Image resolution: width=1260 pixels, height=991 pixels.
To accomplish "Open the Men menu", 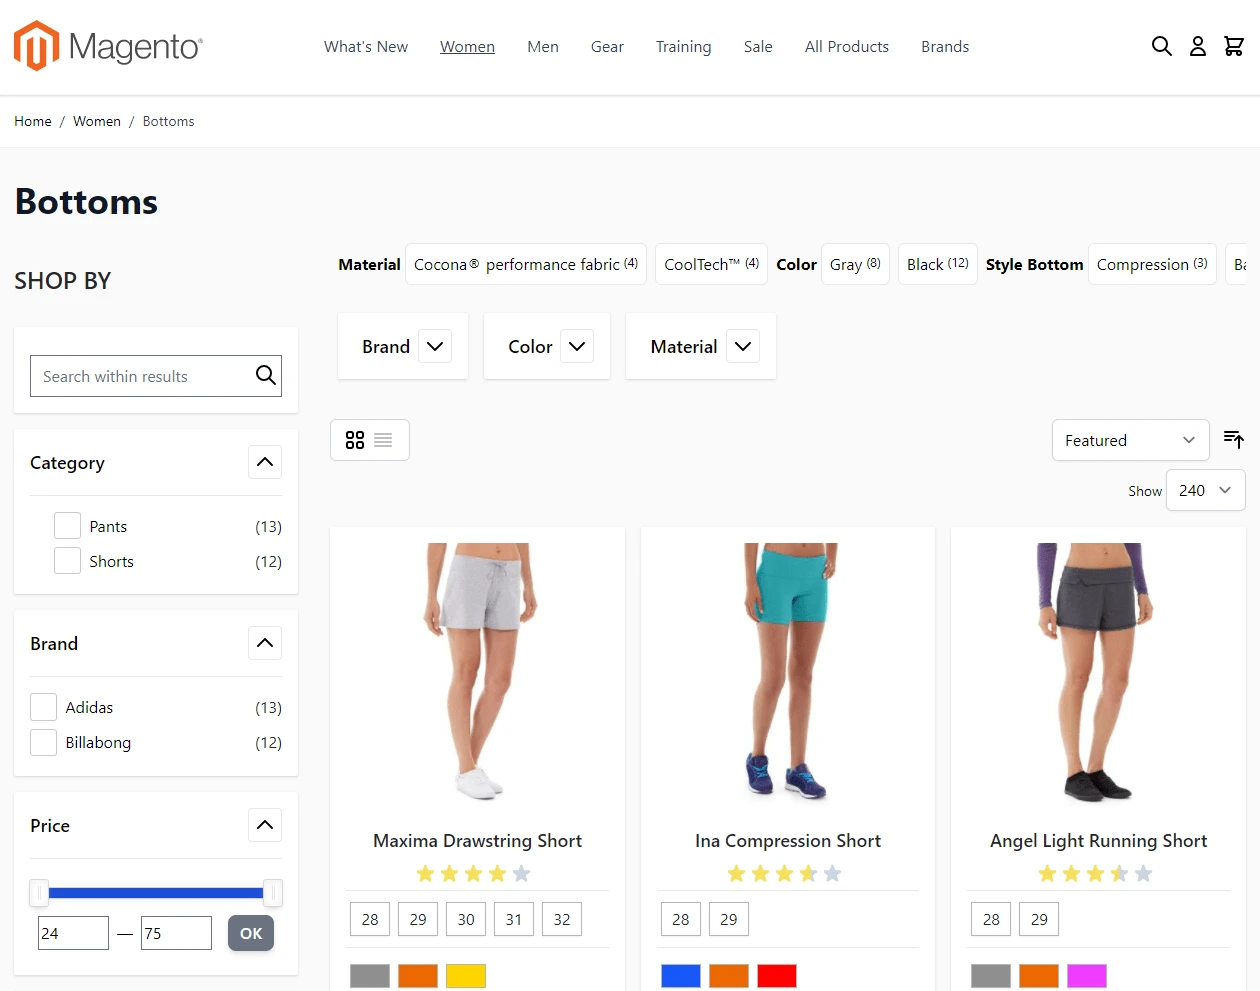I will pos(543,47).
